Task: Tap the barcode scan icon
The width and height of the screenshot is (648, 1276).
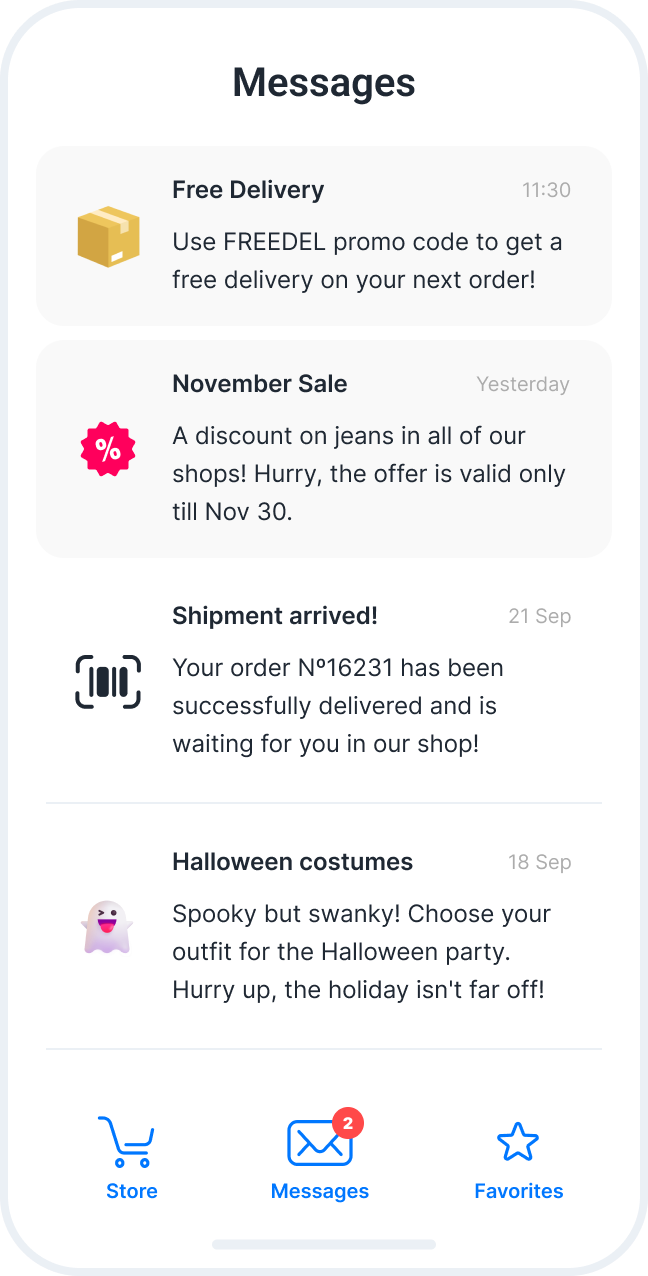Action: (108, 682)
